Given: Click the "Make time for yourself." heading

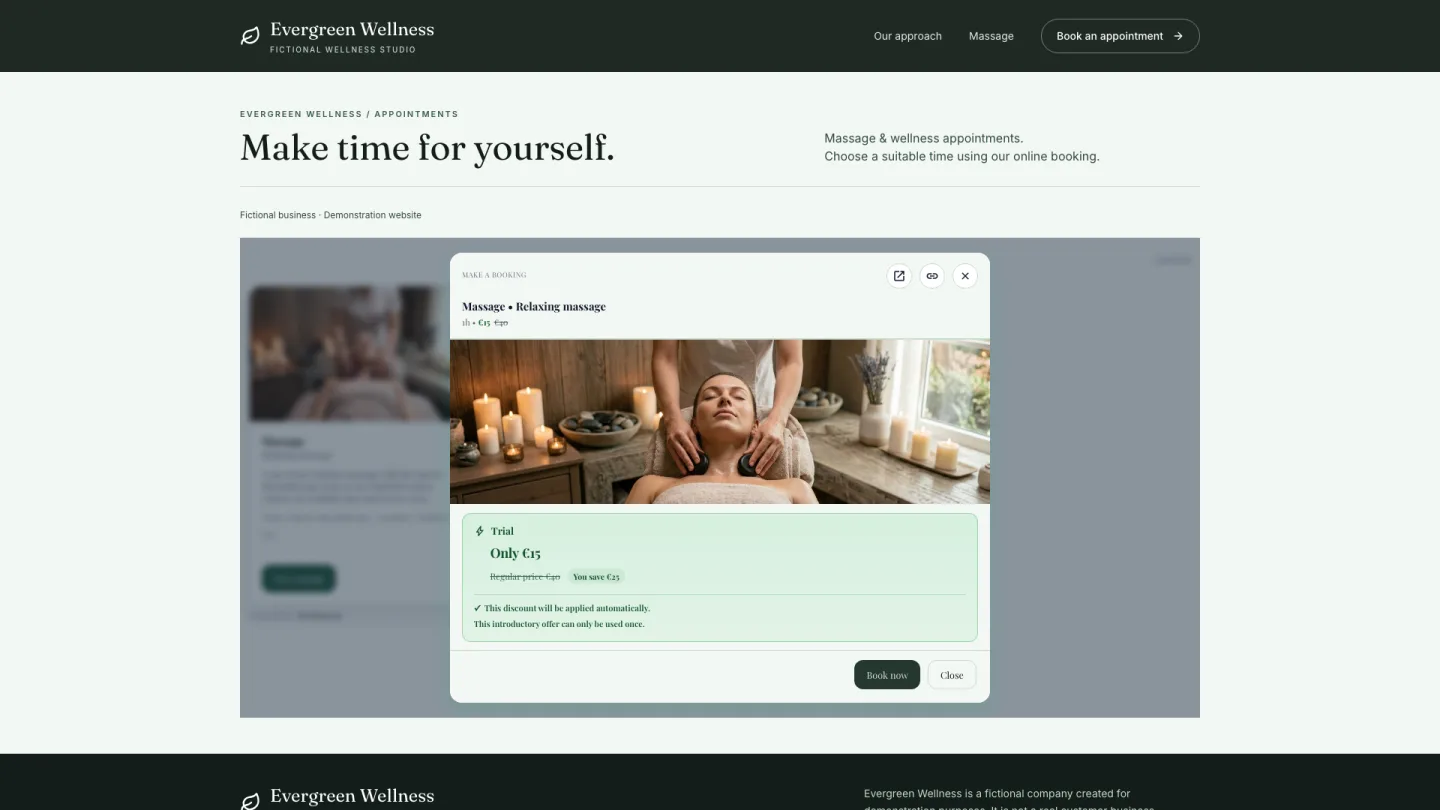Looking at the screenshot, I should (427, 148).
